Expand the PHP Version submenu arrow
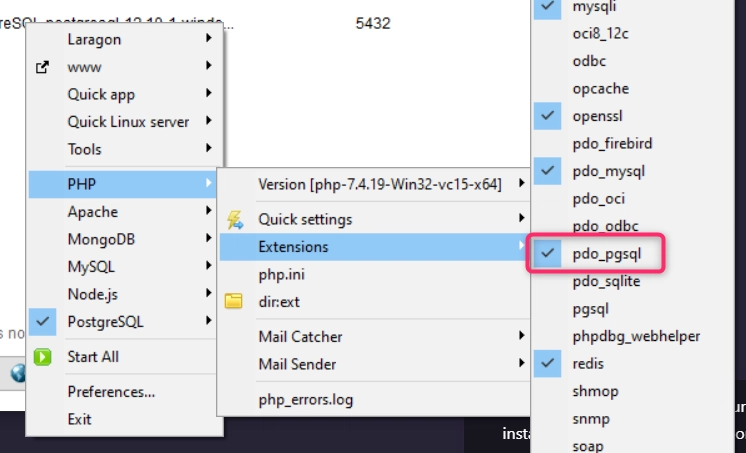This screenshot has height=453, width=746. tap(521, 183)
